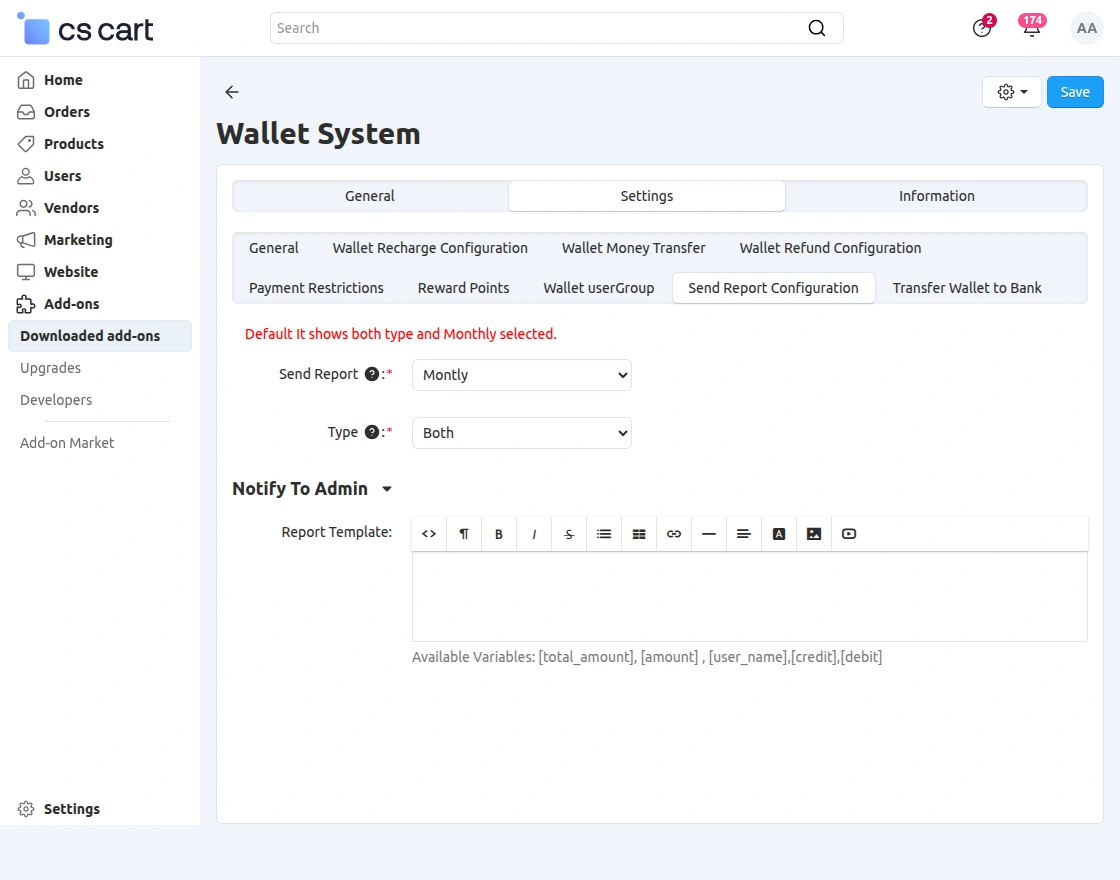Viewport: 1120px width, 880px height.
Task: Collapse the Notify To Admin section
Action: click(x=388, y=489)
